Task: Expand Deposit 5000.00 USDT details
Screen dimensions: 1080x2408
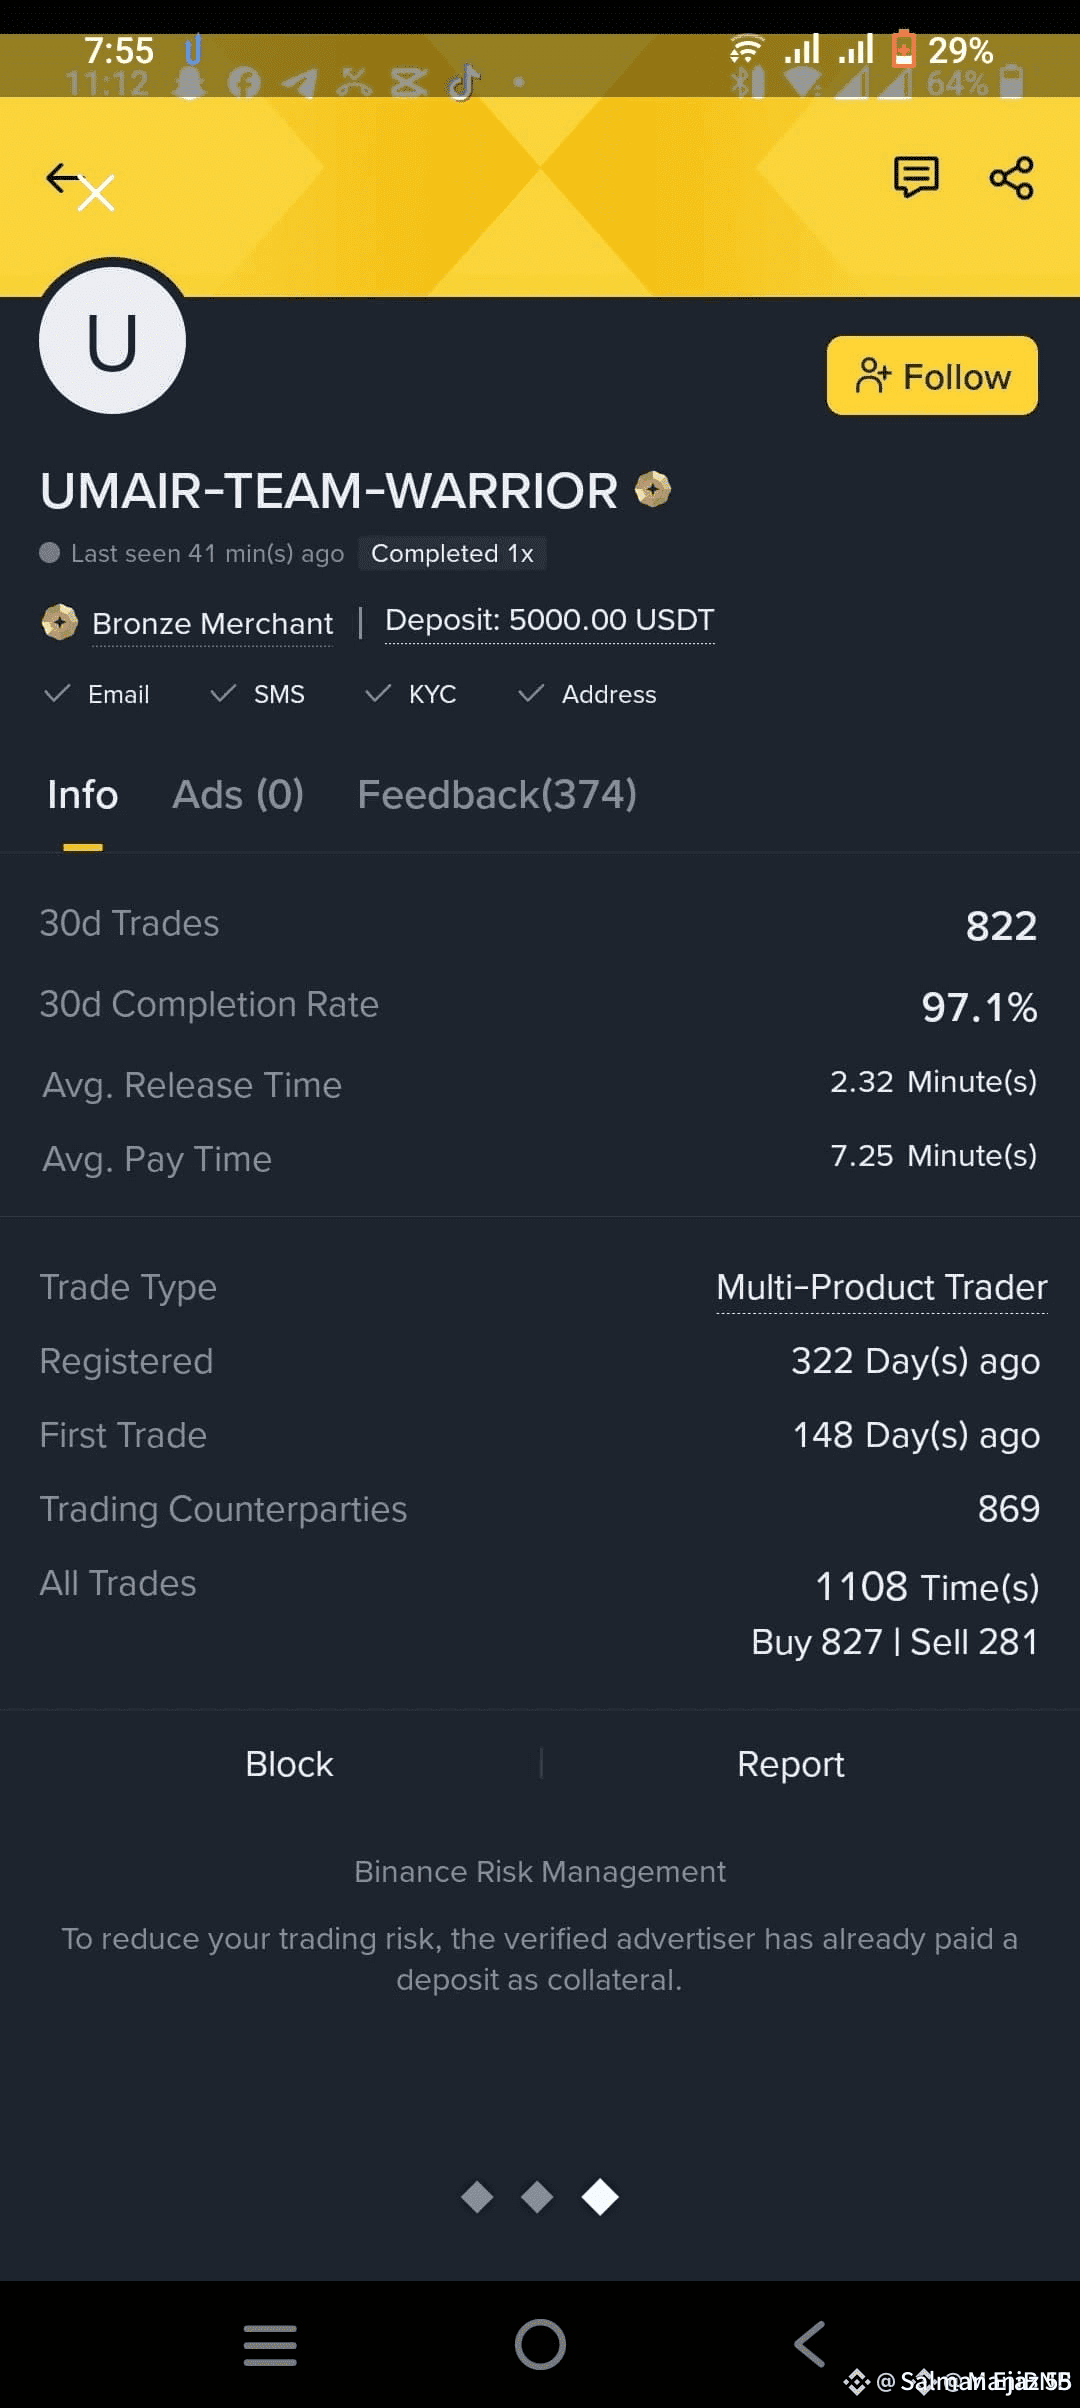Action: [x=549, y=621]
